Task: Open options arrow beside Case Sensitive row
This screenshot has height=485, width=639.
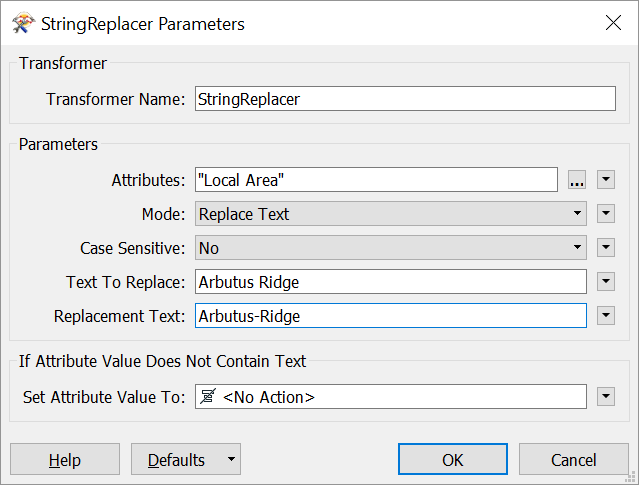Action: pyautogui.click(x=606, y=247)
